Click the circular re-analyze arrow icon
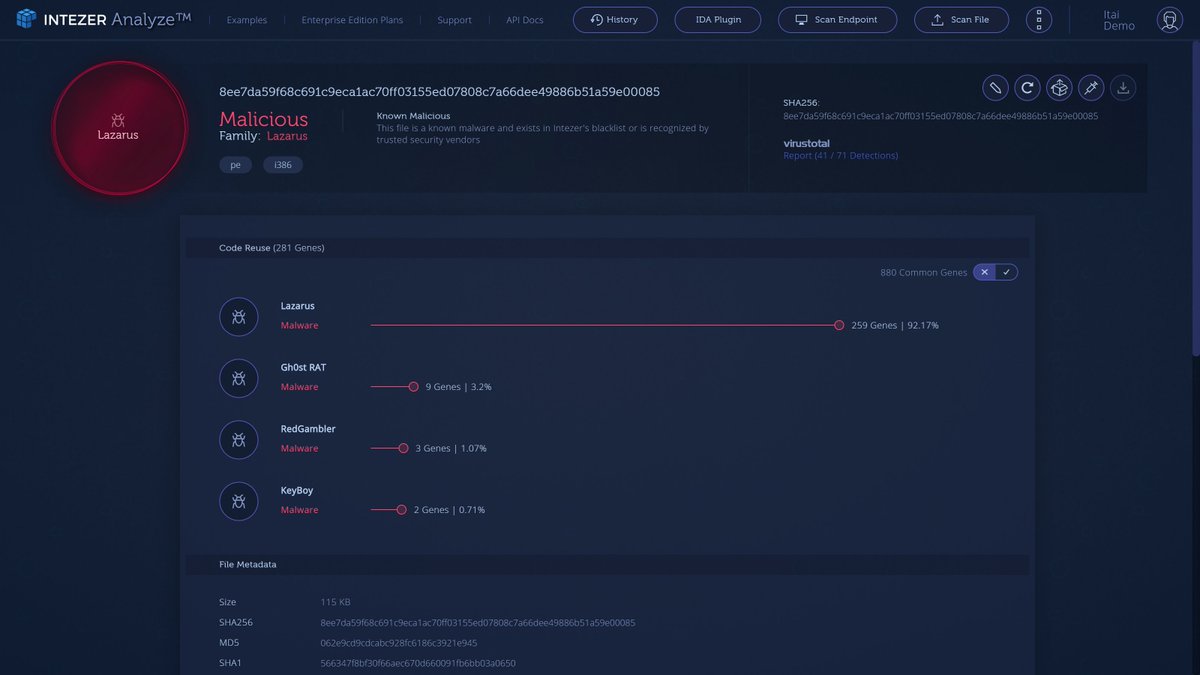 (x=1027, y=88)
